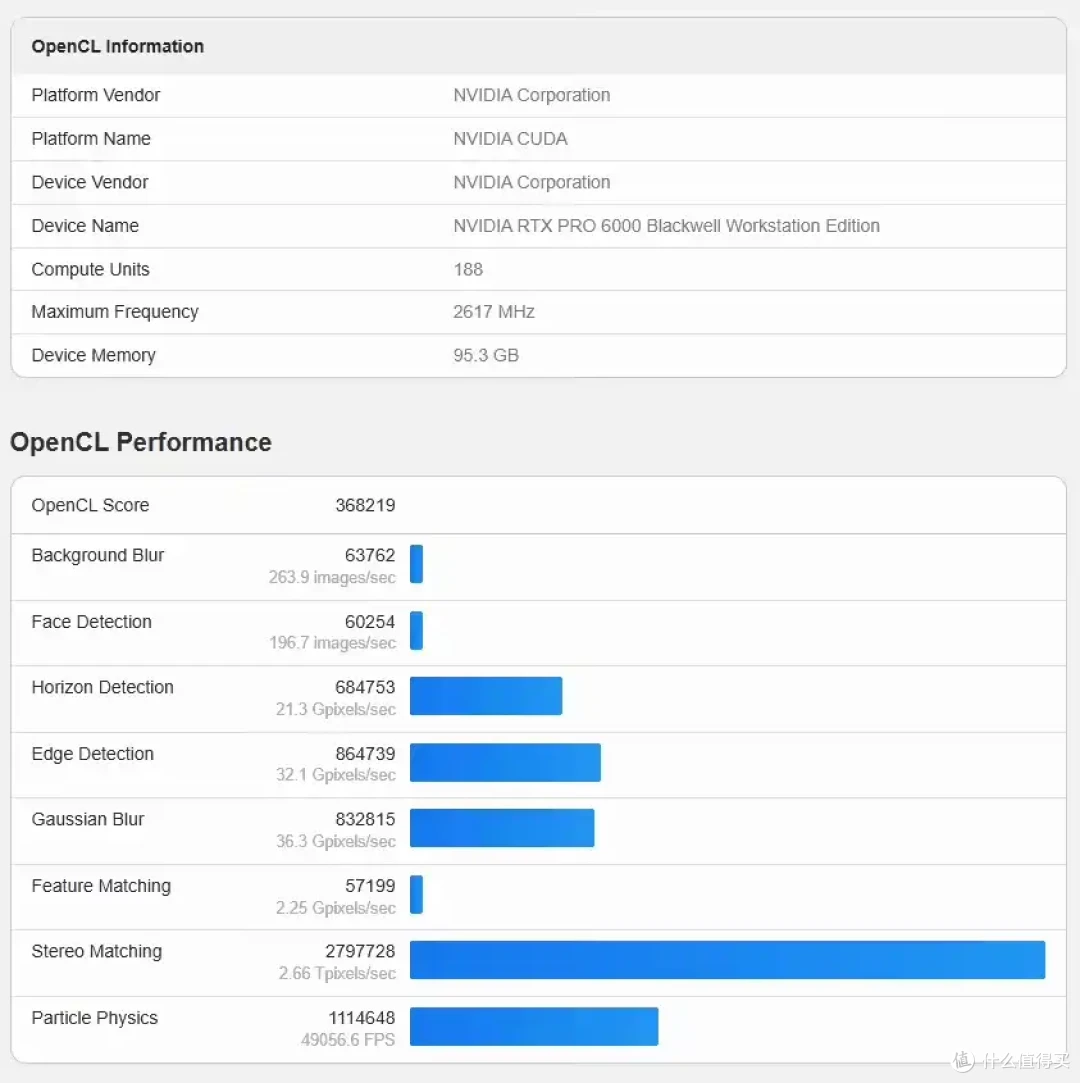1080x1083 pixels.
Task: Click the small Background Blur bar
Action: point(416,564)
